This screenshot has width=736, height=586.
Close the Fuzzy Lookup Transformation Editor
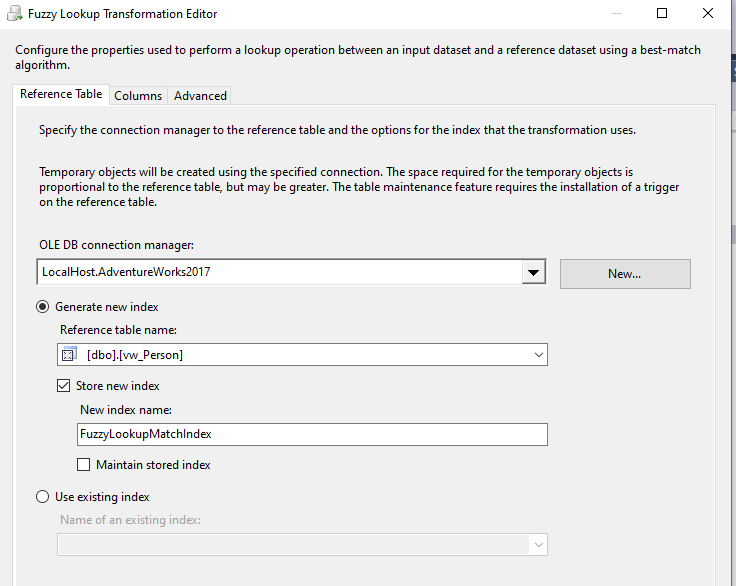pyautogui.click(x=708, y=14)
